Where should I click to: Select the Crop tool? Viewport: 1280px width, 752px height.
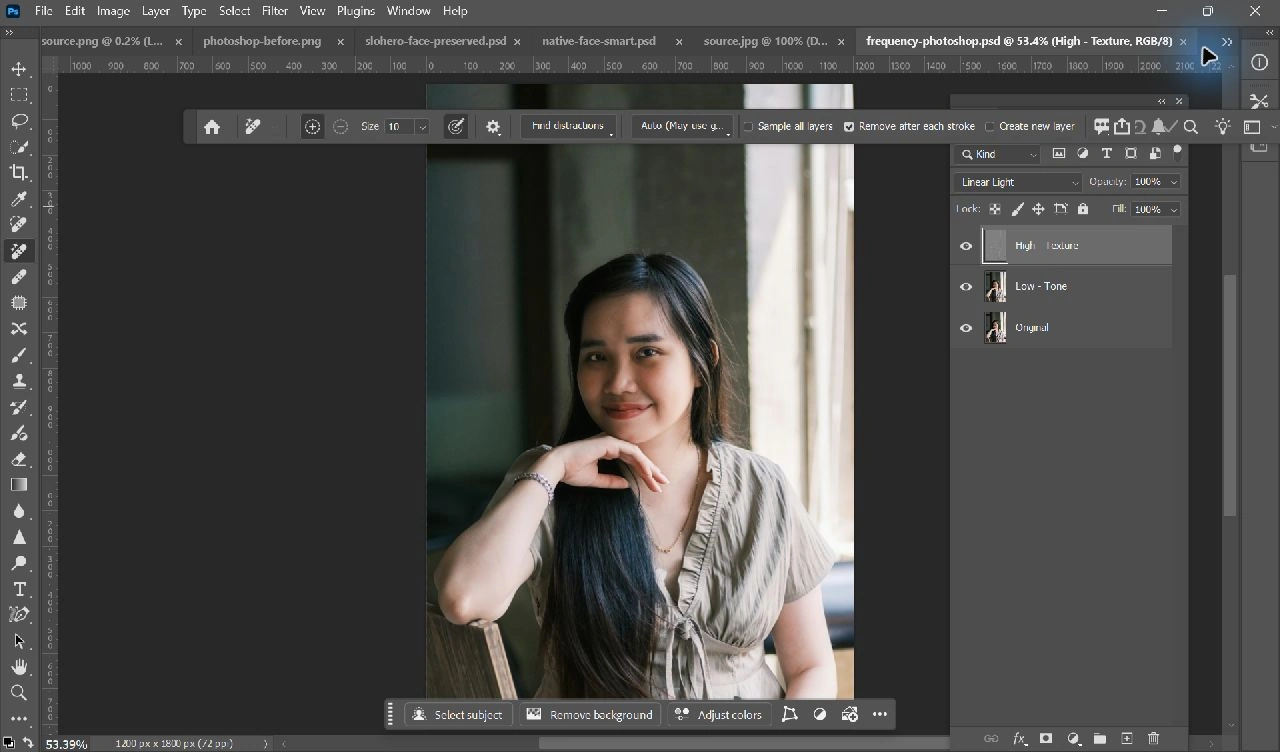pos(19,173)
